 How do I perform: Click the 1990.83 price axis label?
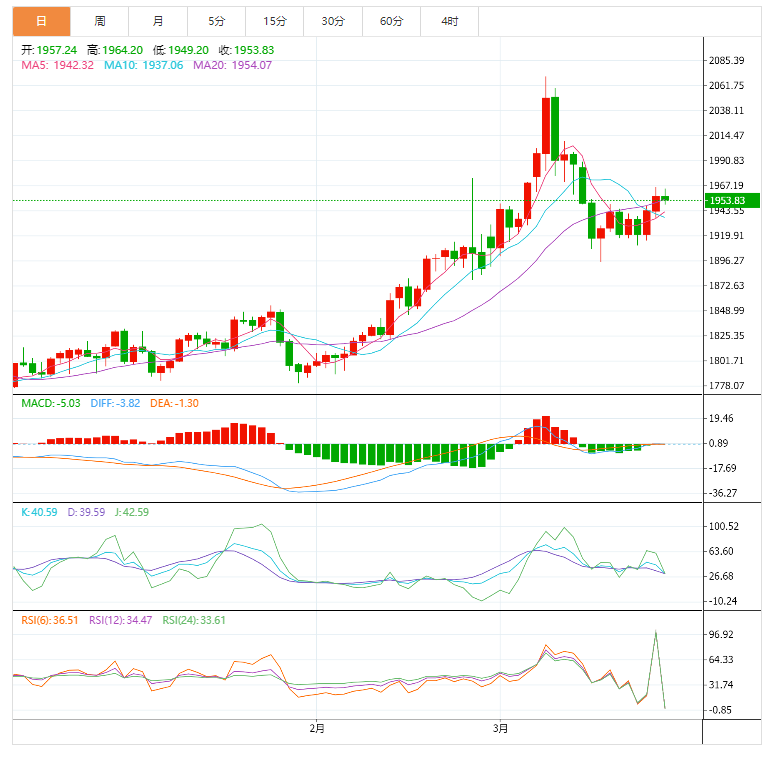(727, 161)
